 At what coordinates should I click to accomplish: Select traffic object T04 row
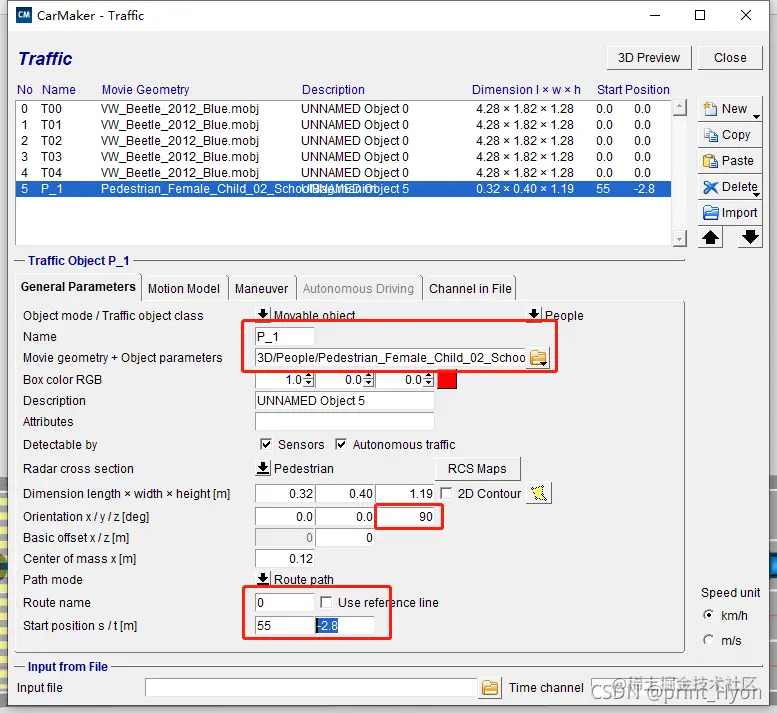pos(343,172)
